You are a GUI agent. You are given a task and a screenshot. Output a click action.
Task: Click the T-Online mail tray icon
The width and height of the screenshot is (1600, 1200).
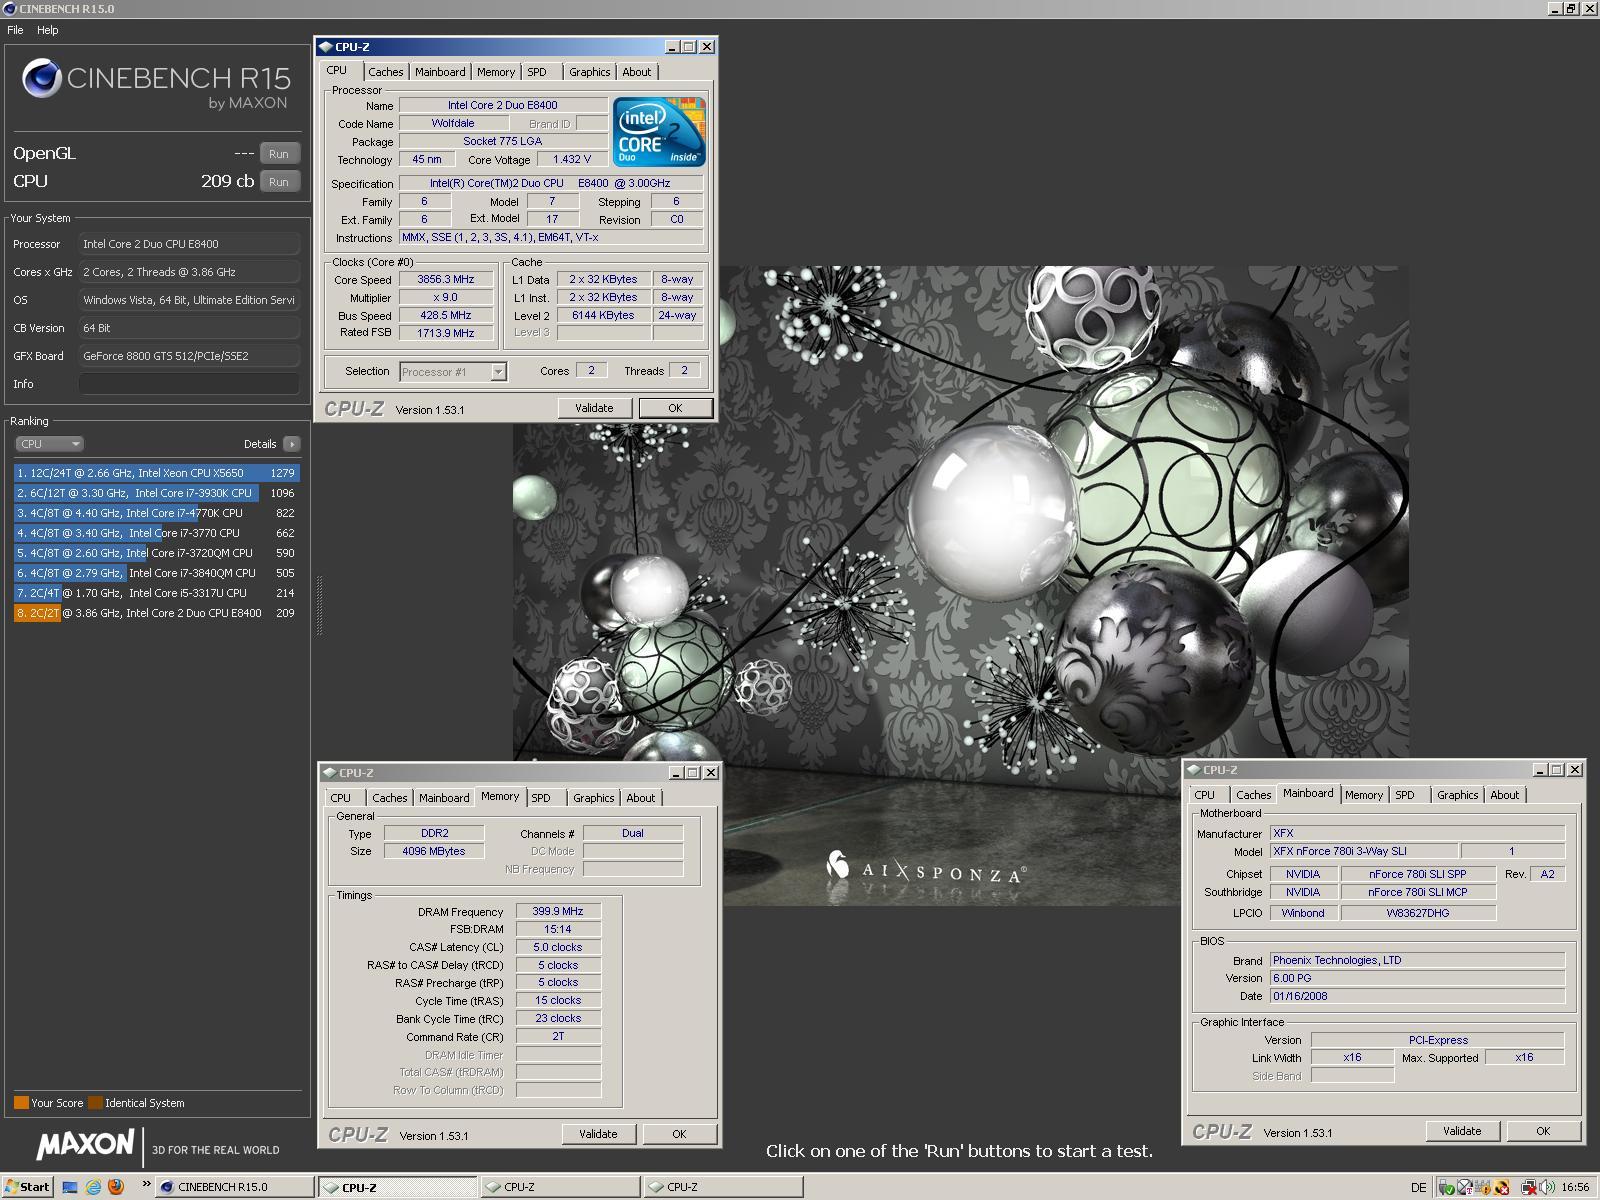tap(1465, 1187)
